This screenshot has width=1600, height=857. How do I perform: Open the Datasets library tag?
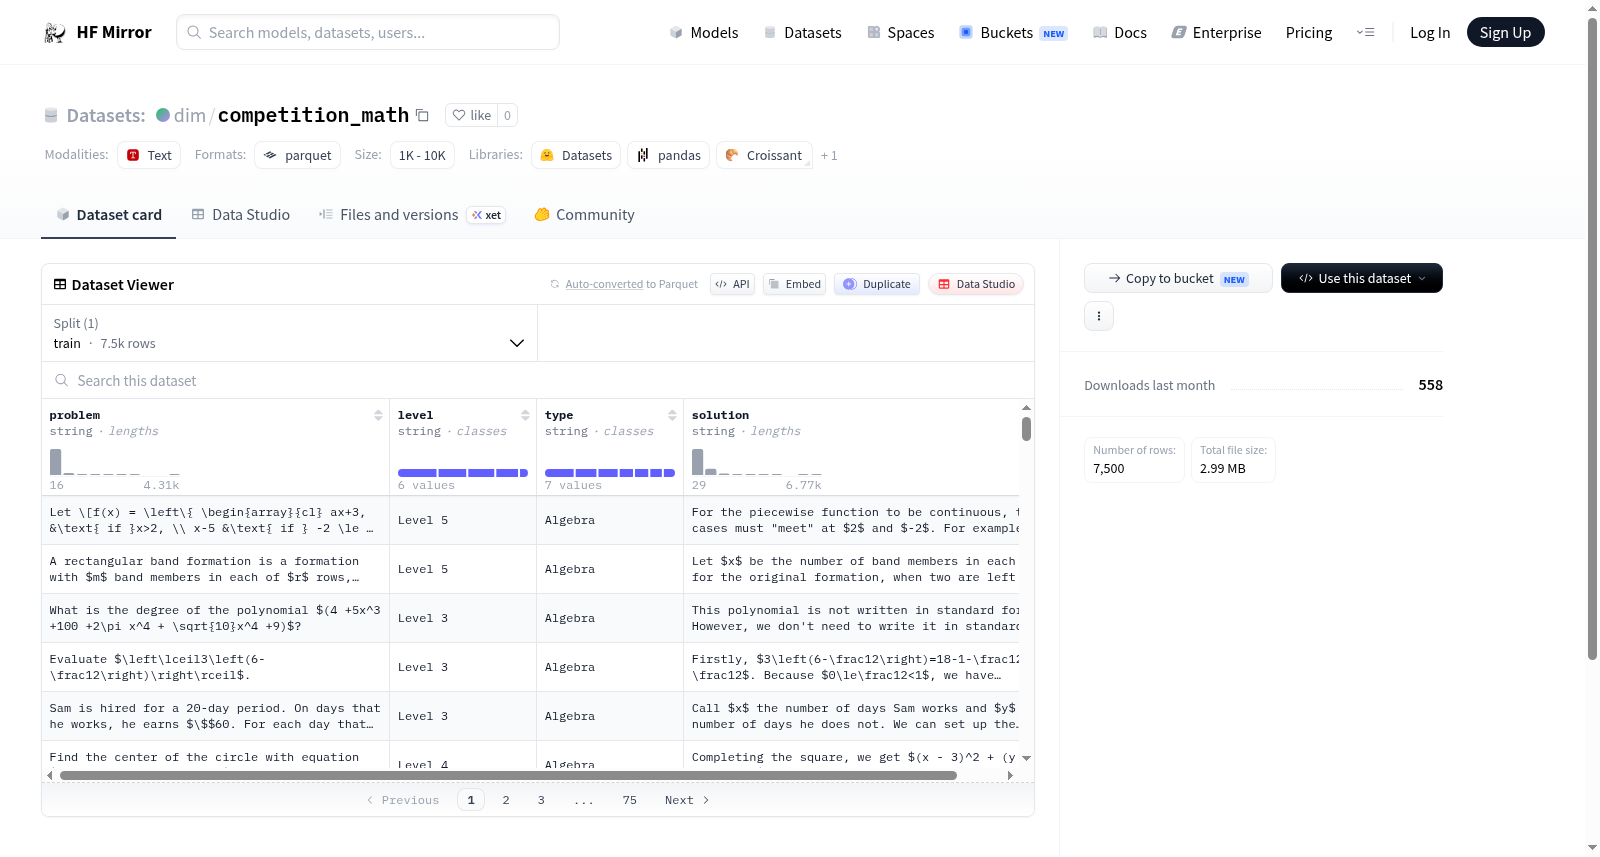coord(576,155)
